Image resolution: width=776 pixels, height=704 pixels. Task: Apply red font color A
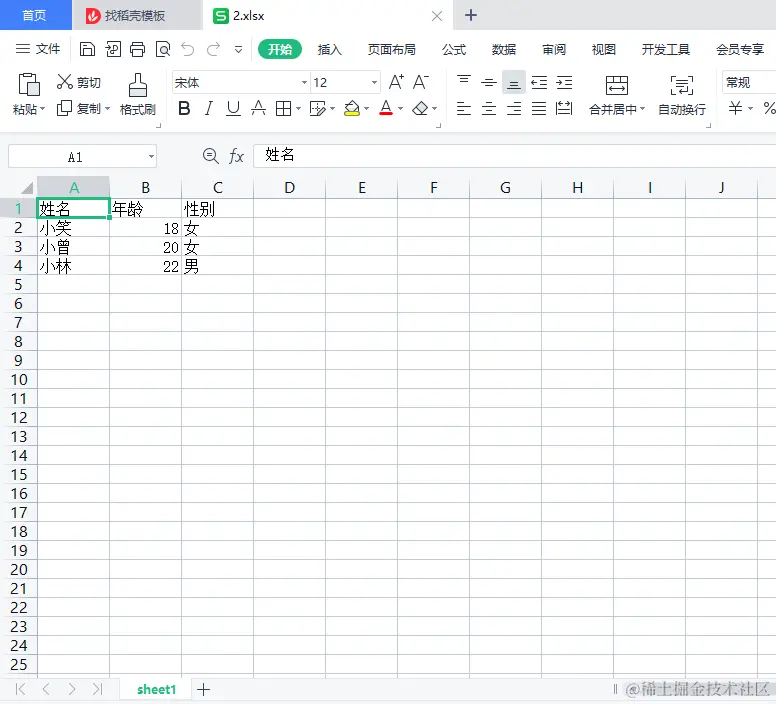point(386,108)
